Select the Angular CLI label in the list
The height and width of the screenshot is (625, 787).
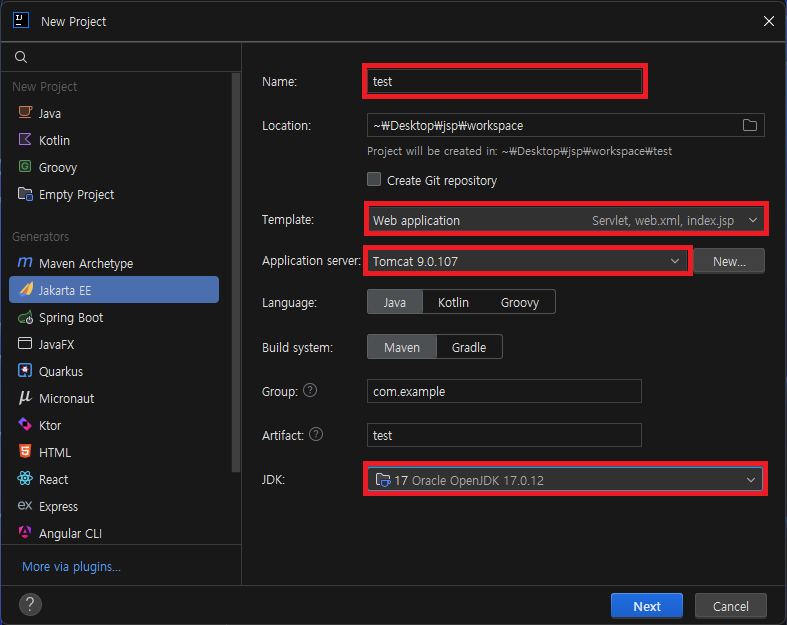coord(70,533)
